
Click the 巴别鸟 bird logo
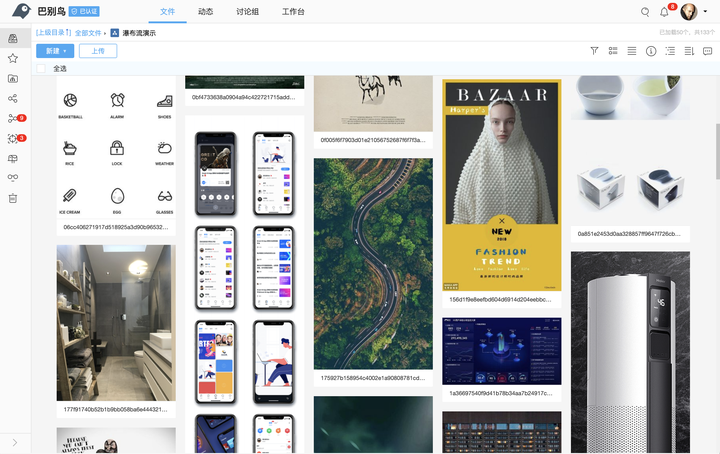tap(21, 11)
